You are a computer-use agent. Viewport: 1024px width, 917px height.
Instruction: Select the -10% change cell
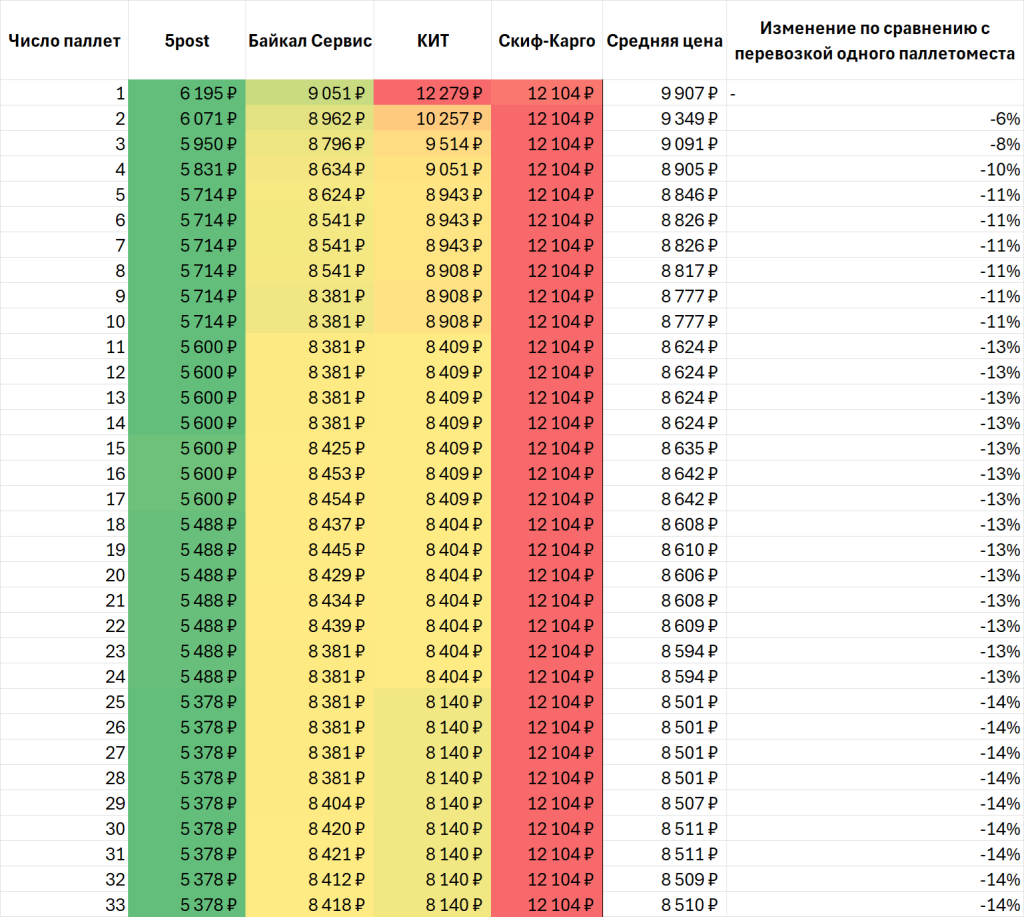click(x=874, y=170)
